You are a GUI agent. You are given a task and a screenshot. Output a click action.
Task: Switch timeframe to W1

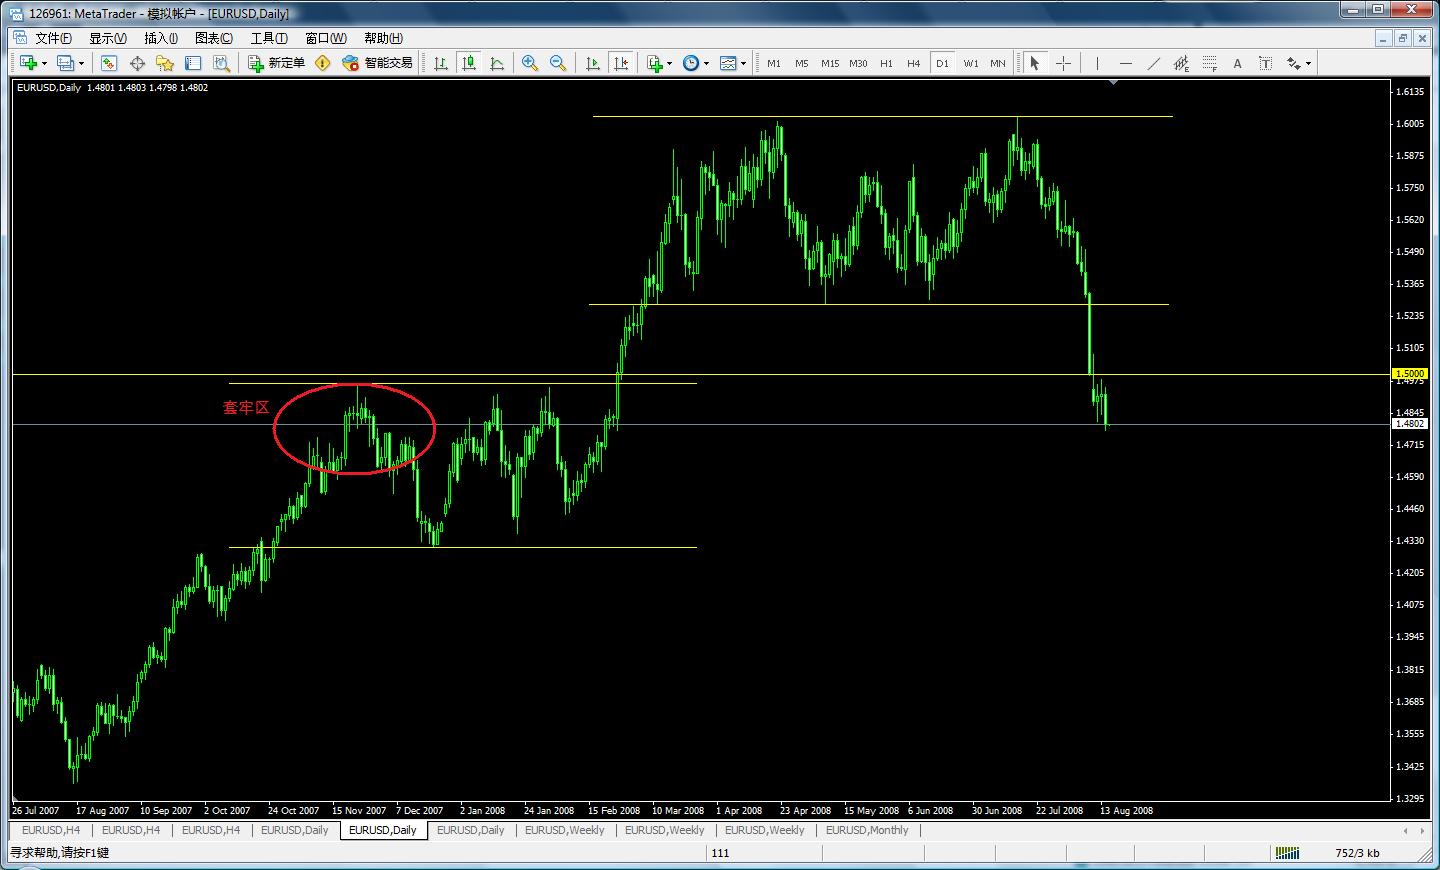pos(970,63)
